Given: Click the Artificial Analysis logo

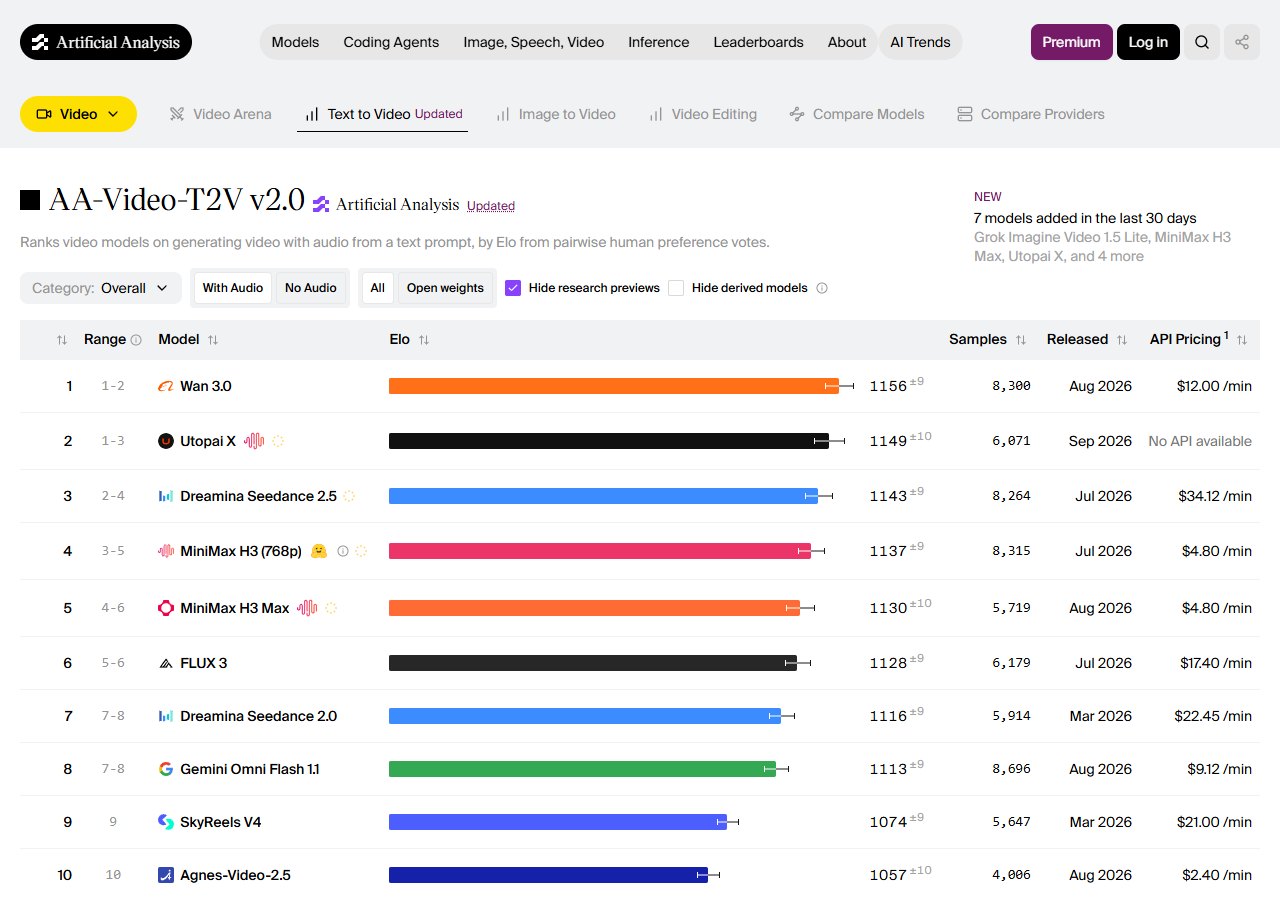Looking at the screenshot, I should click(x=106, y=42).
